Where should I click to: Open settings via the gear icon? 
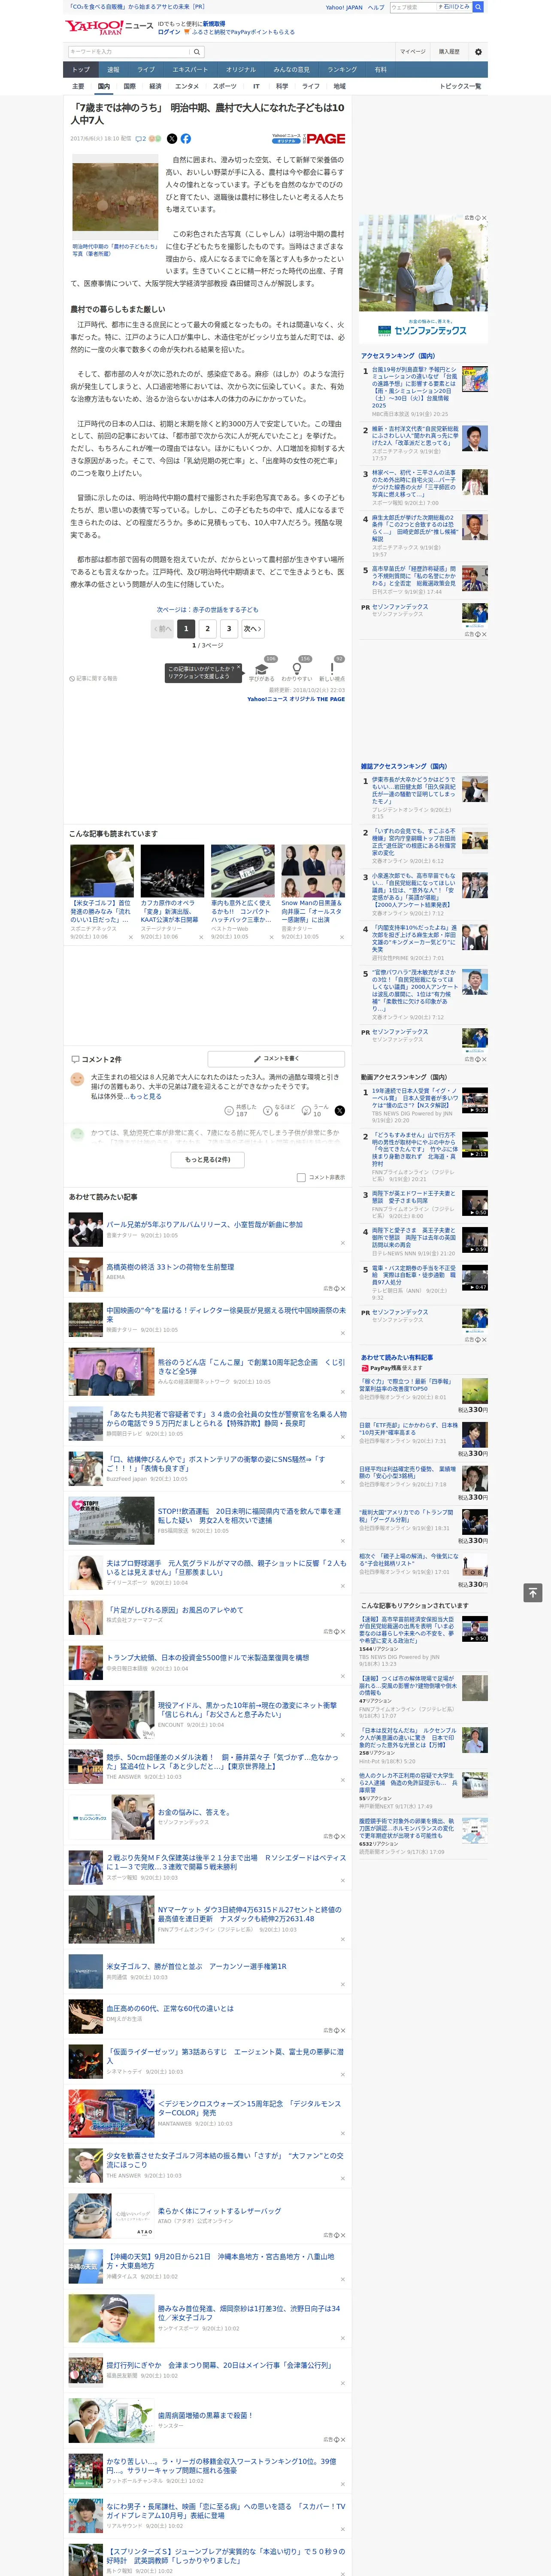point(478,52)
